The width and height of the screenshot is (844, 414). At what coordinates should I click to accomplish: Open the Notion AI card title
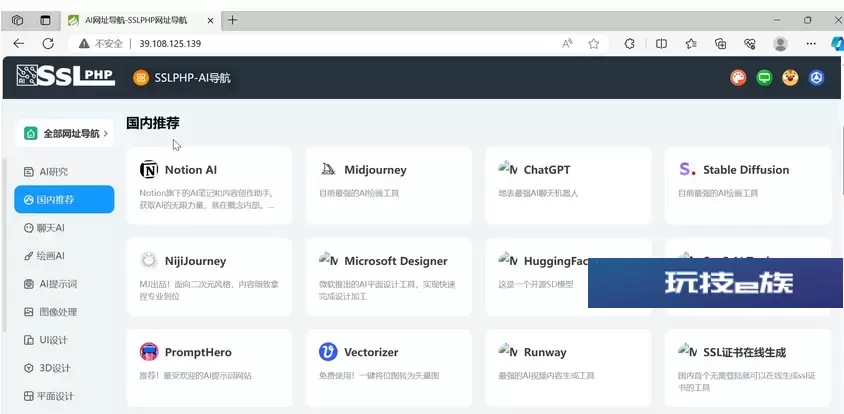pos(191,170)
